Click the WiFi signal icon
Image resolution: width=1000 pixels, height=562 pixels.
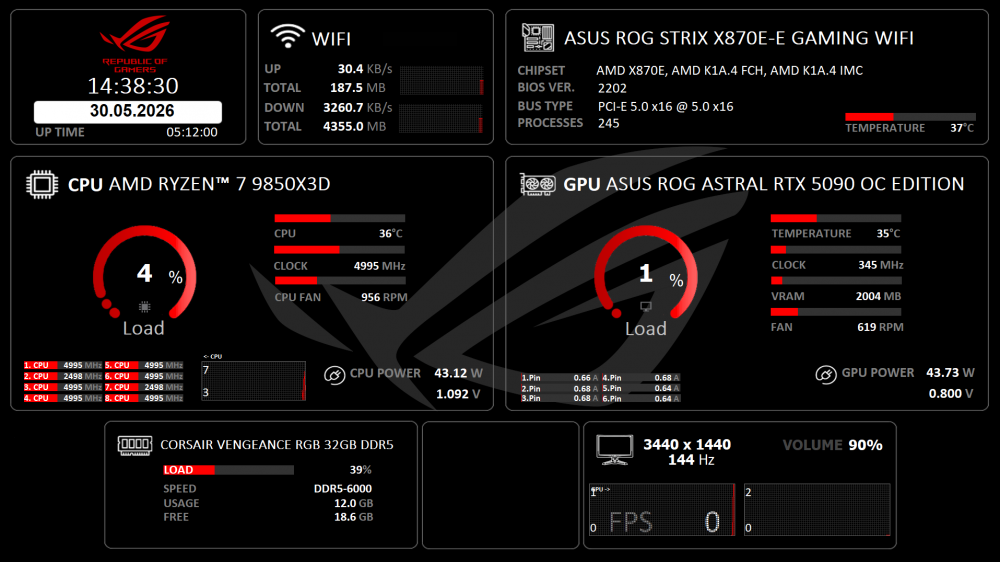pos(287,36)
